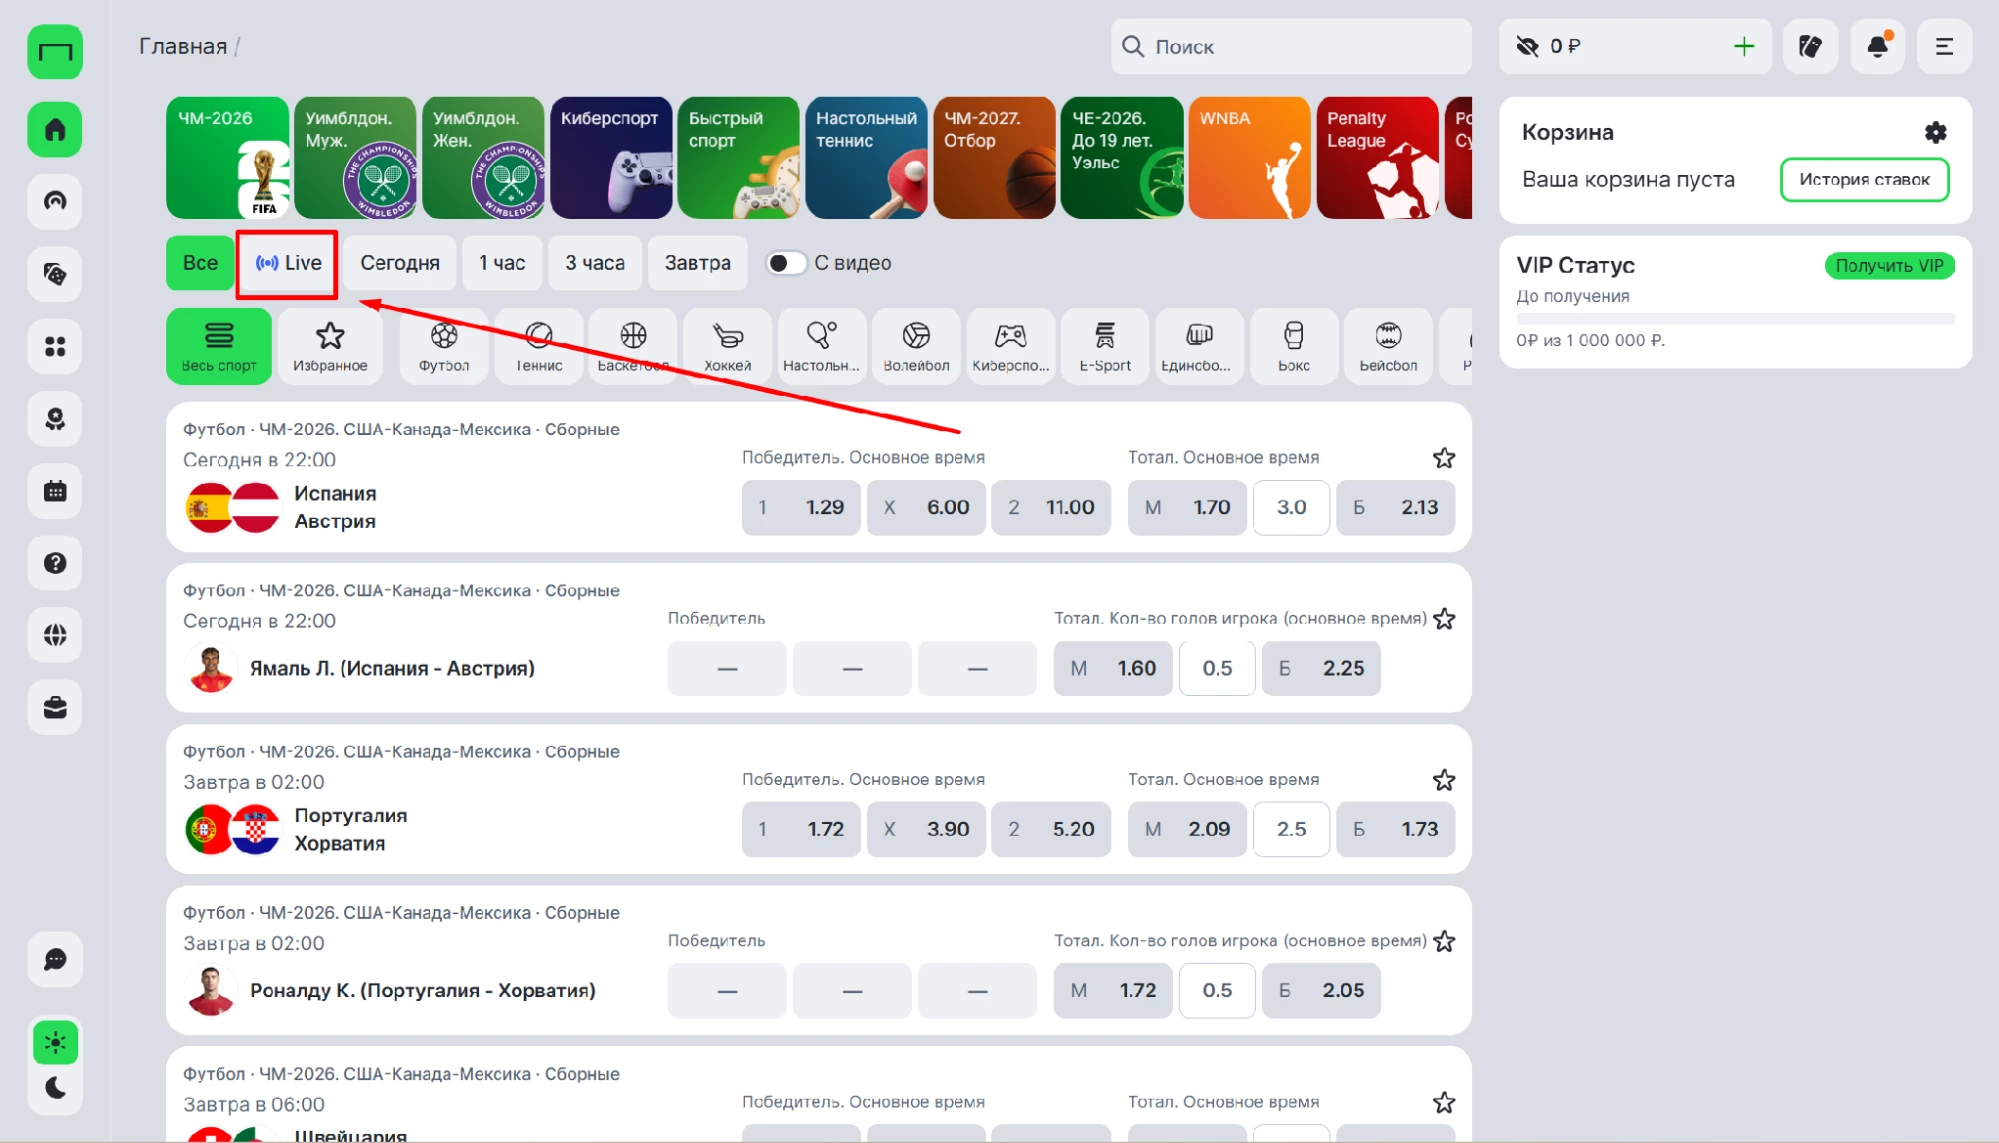Click the Получить VIP button
This screenshot has height=1143, width=1999.
coord(1889,266)
